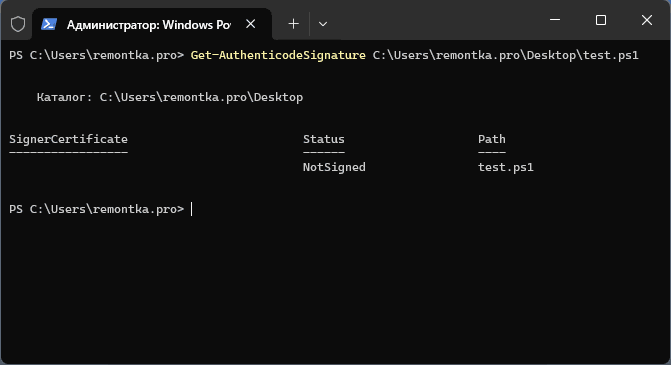
Task: Open a new tab with the plus button
Action: tap(294, 24)
